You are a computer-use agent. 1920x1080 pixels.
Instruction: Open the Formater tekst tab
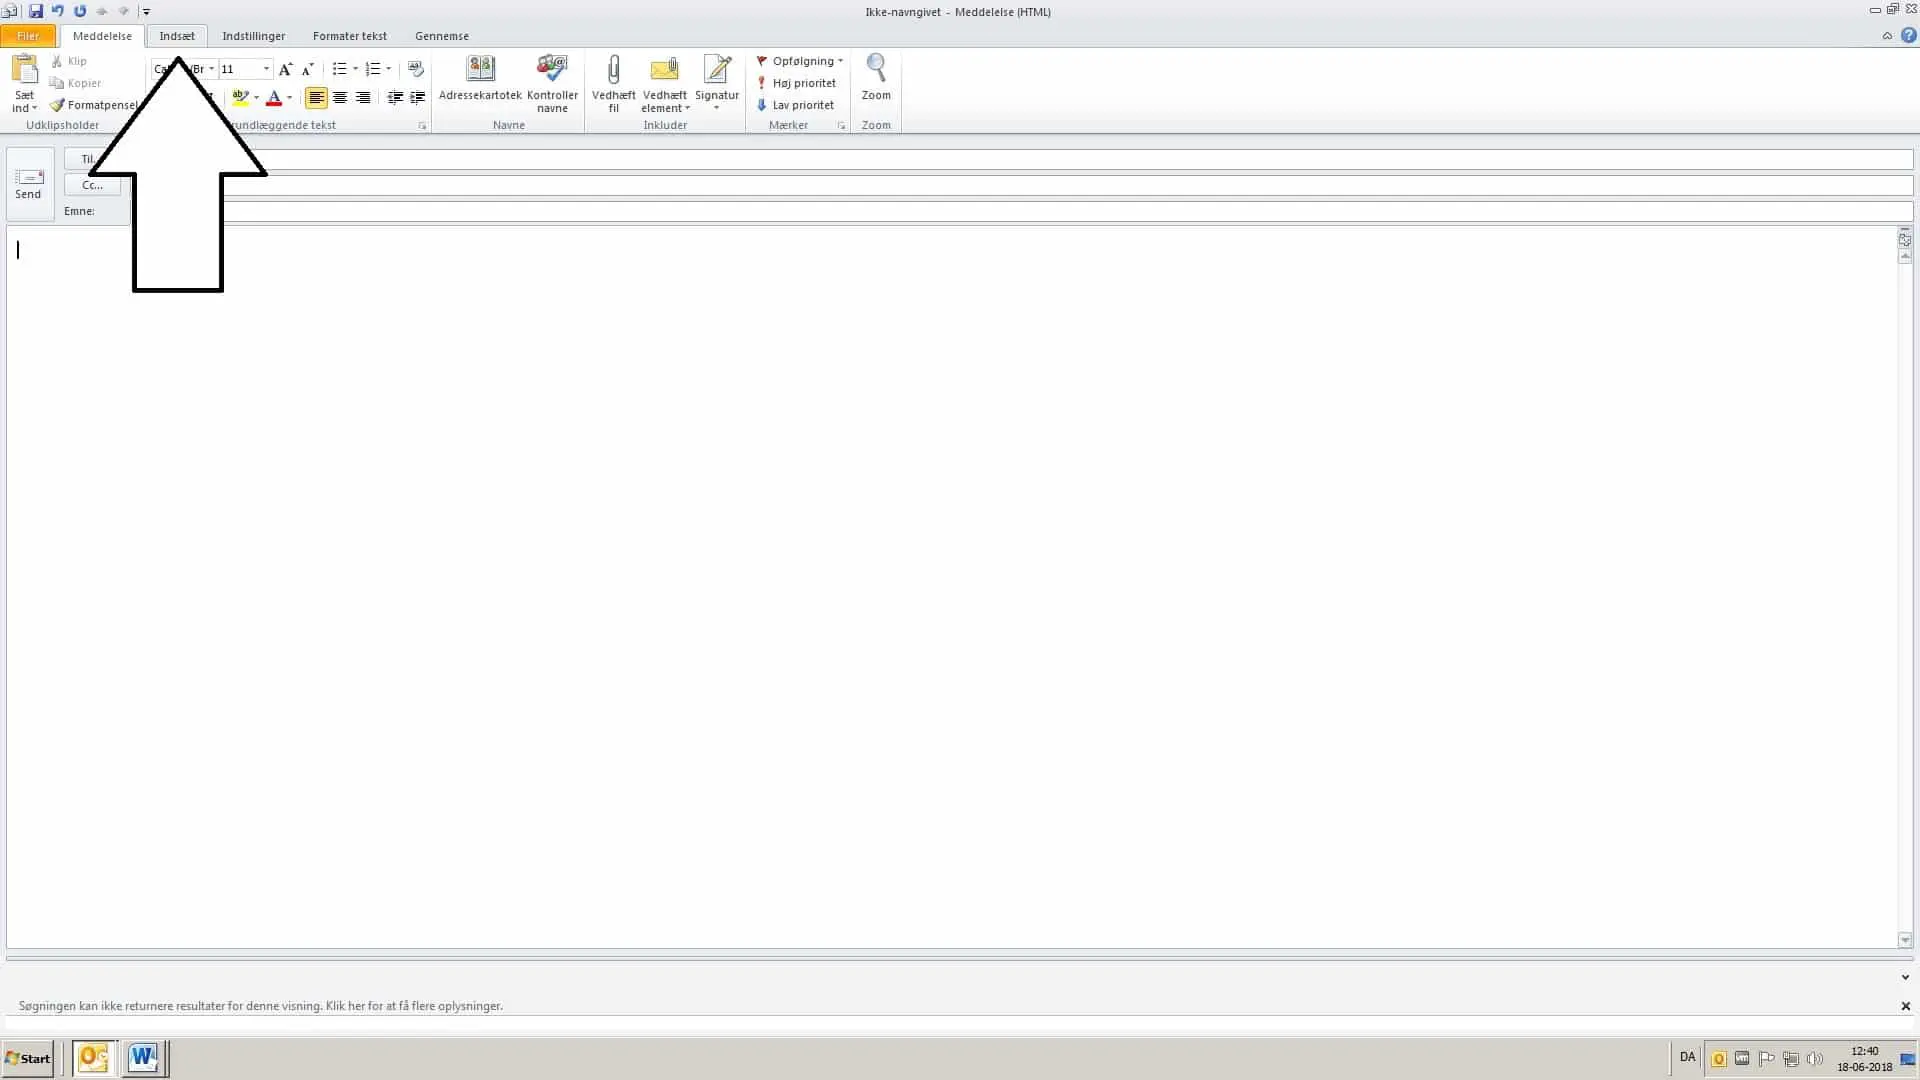tap(349, 36)
